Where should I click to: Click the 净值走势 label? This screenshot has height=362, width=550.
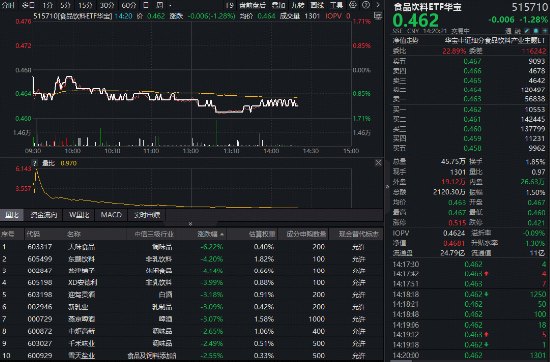pos(405,41)
